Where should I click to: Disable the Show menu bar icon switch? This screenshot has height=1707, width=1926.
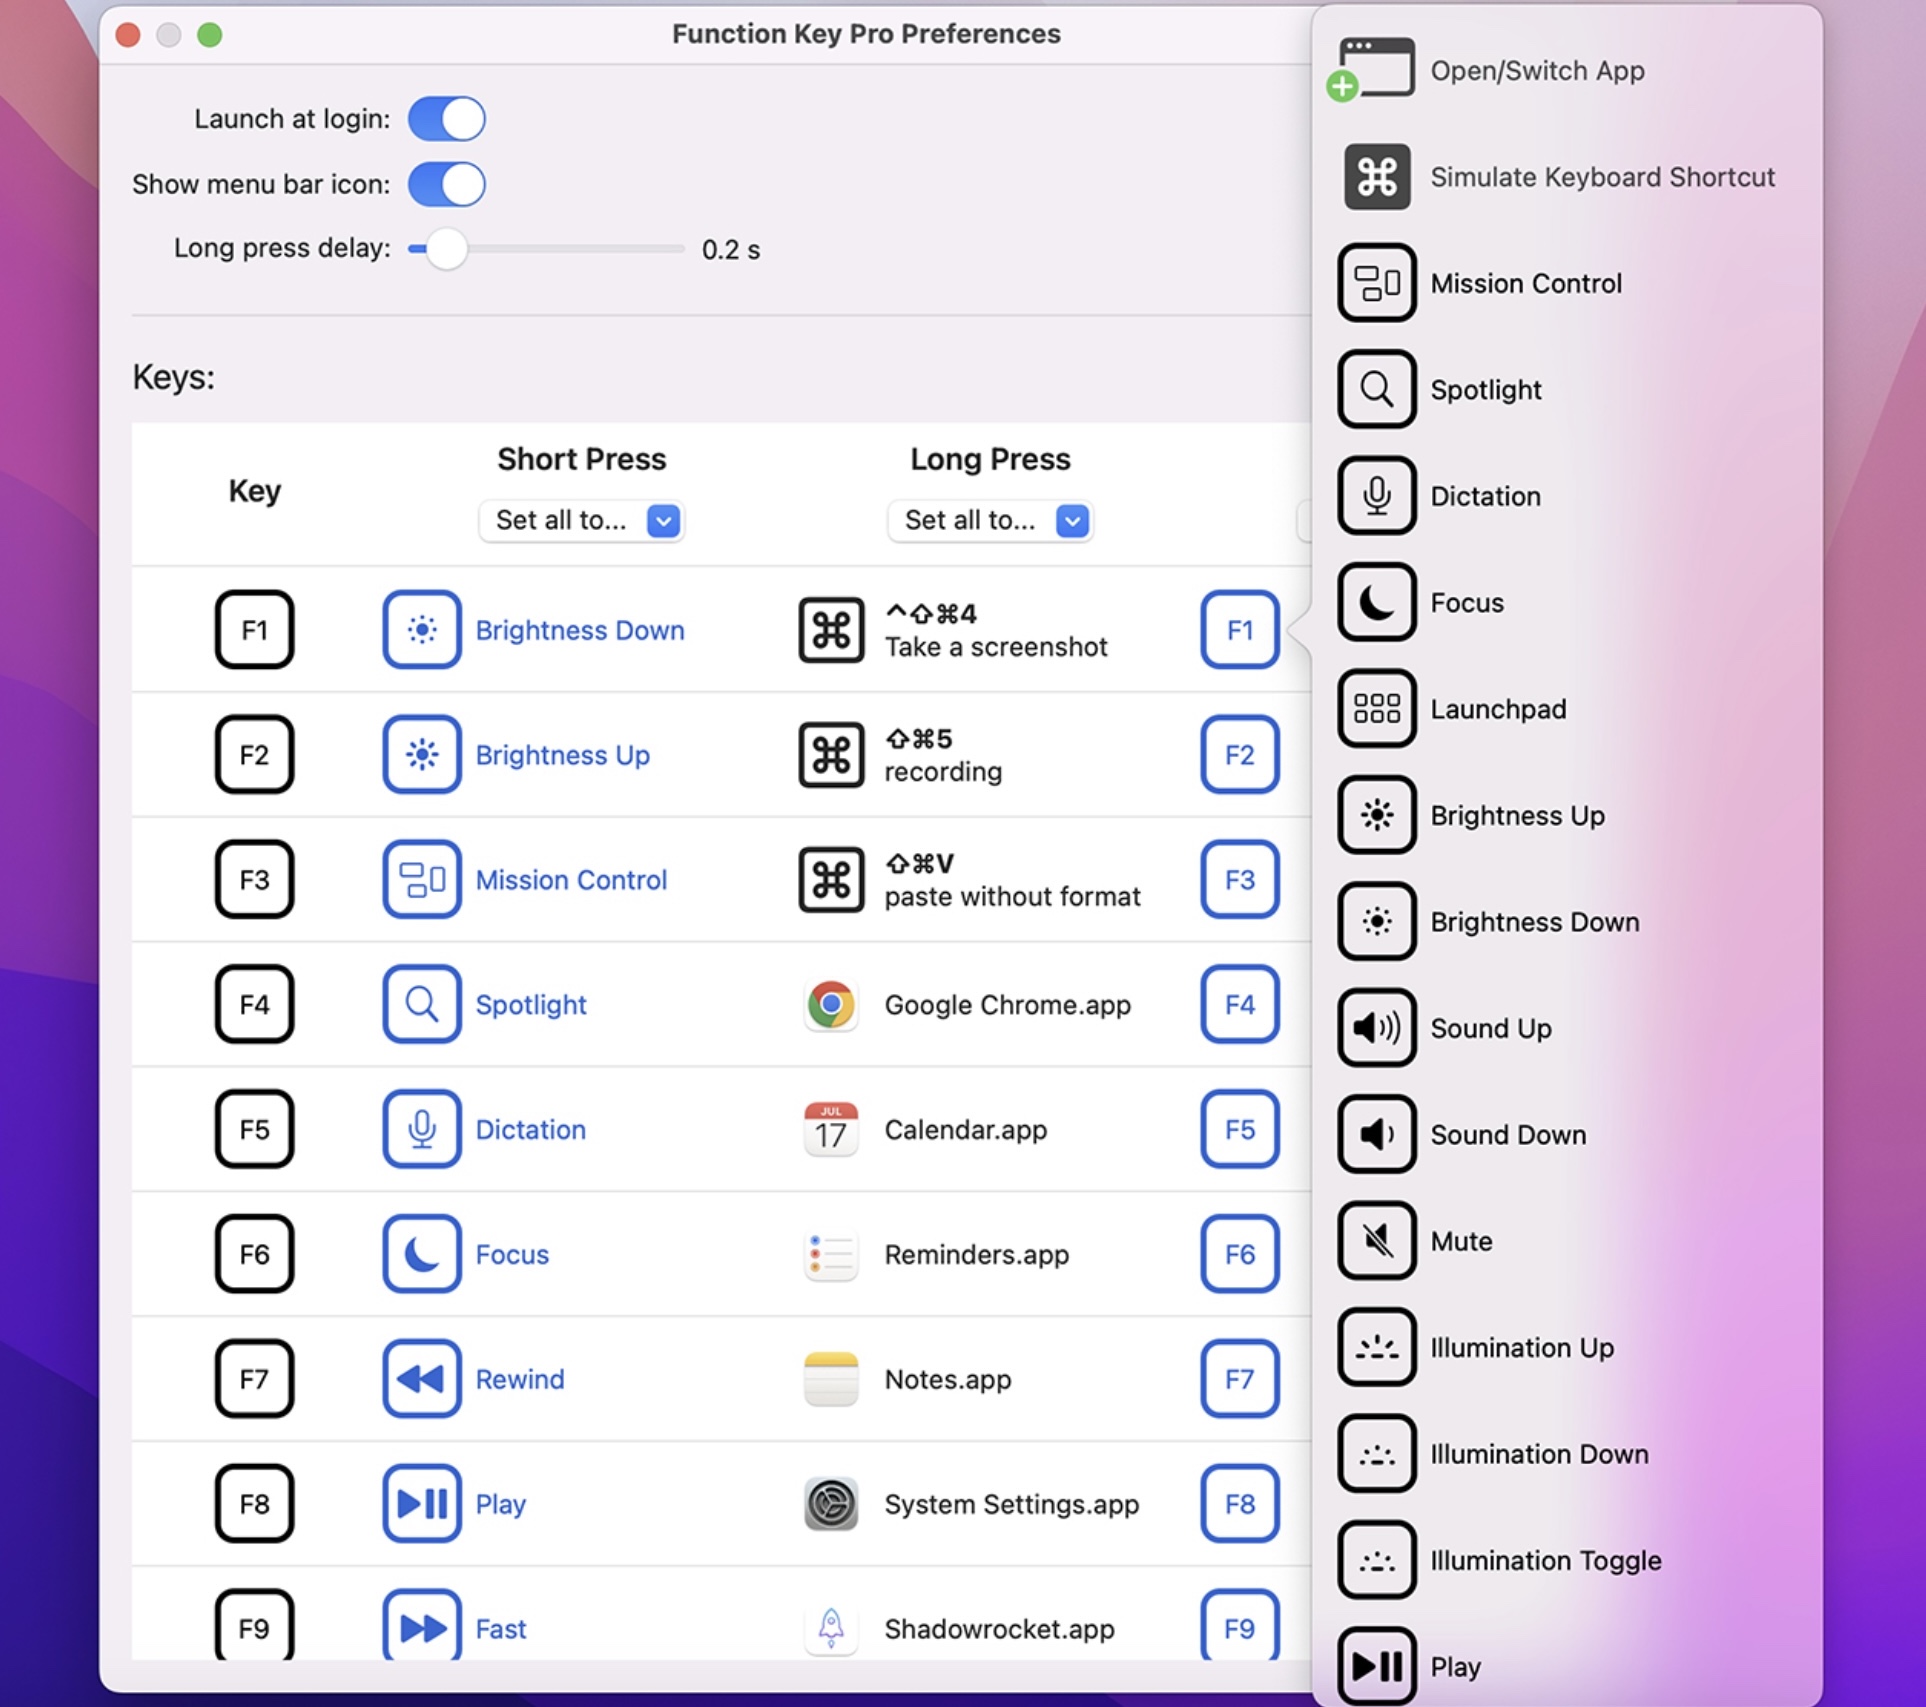click(x=446, y=184)
